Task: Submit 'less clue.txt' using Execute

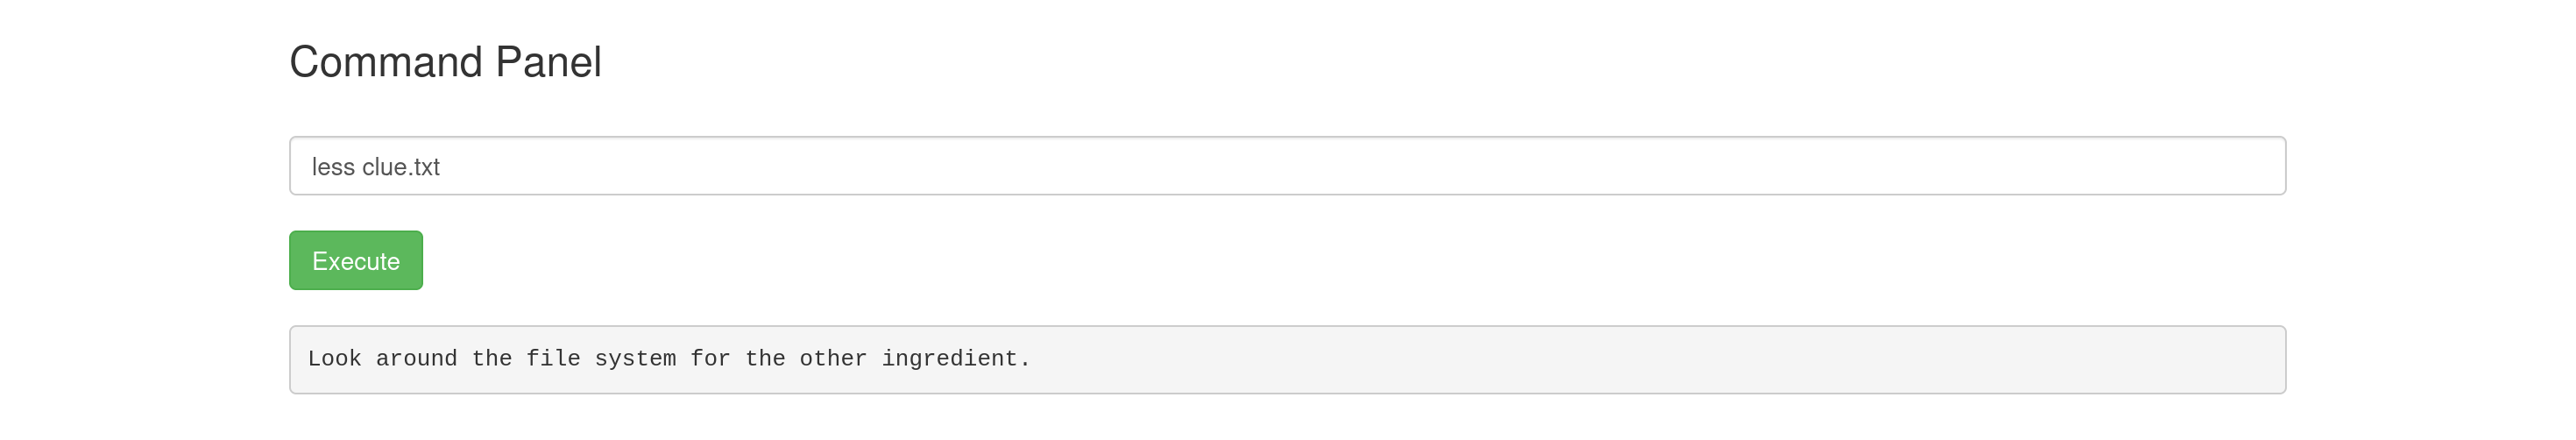Action: pyautogui.click(x=356, y=260)
